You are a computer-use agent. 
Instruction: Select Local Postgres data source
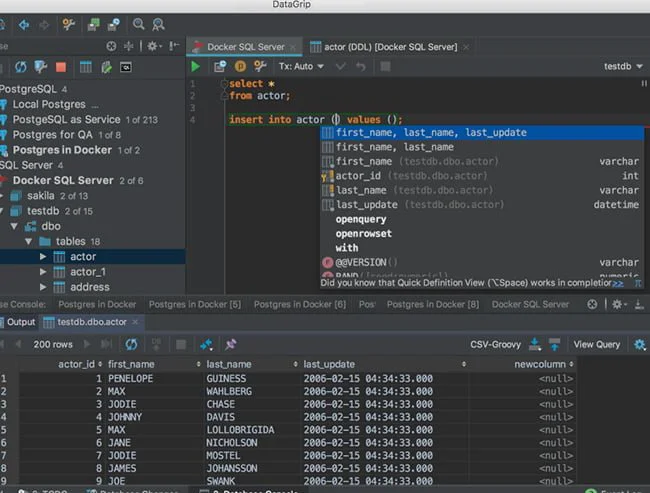coord(49,104)
